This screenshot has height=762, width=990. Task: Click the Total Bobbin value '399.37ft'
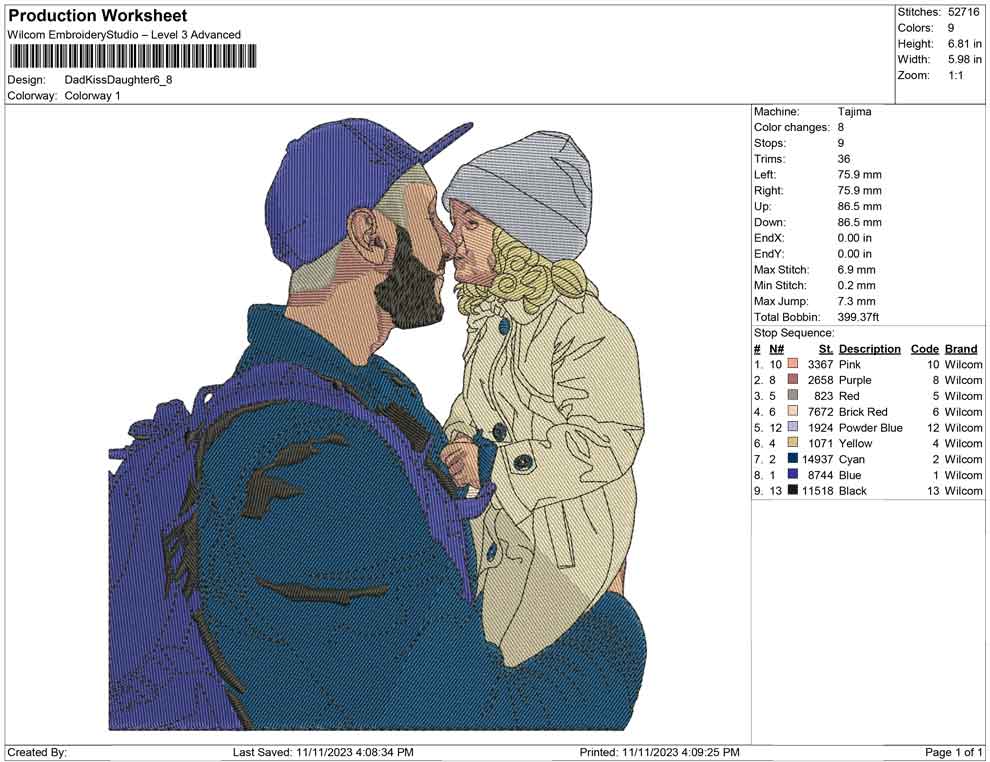coord(859,317)
